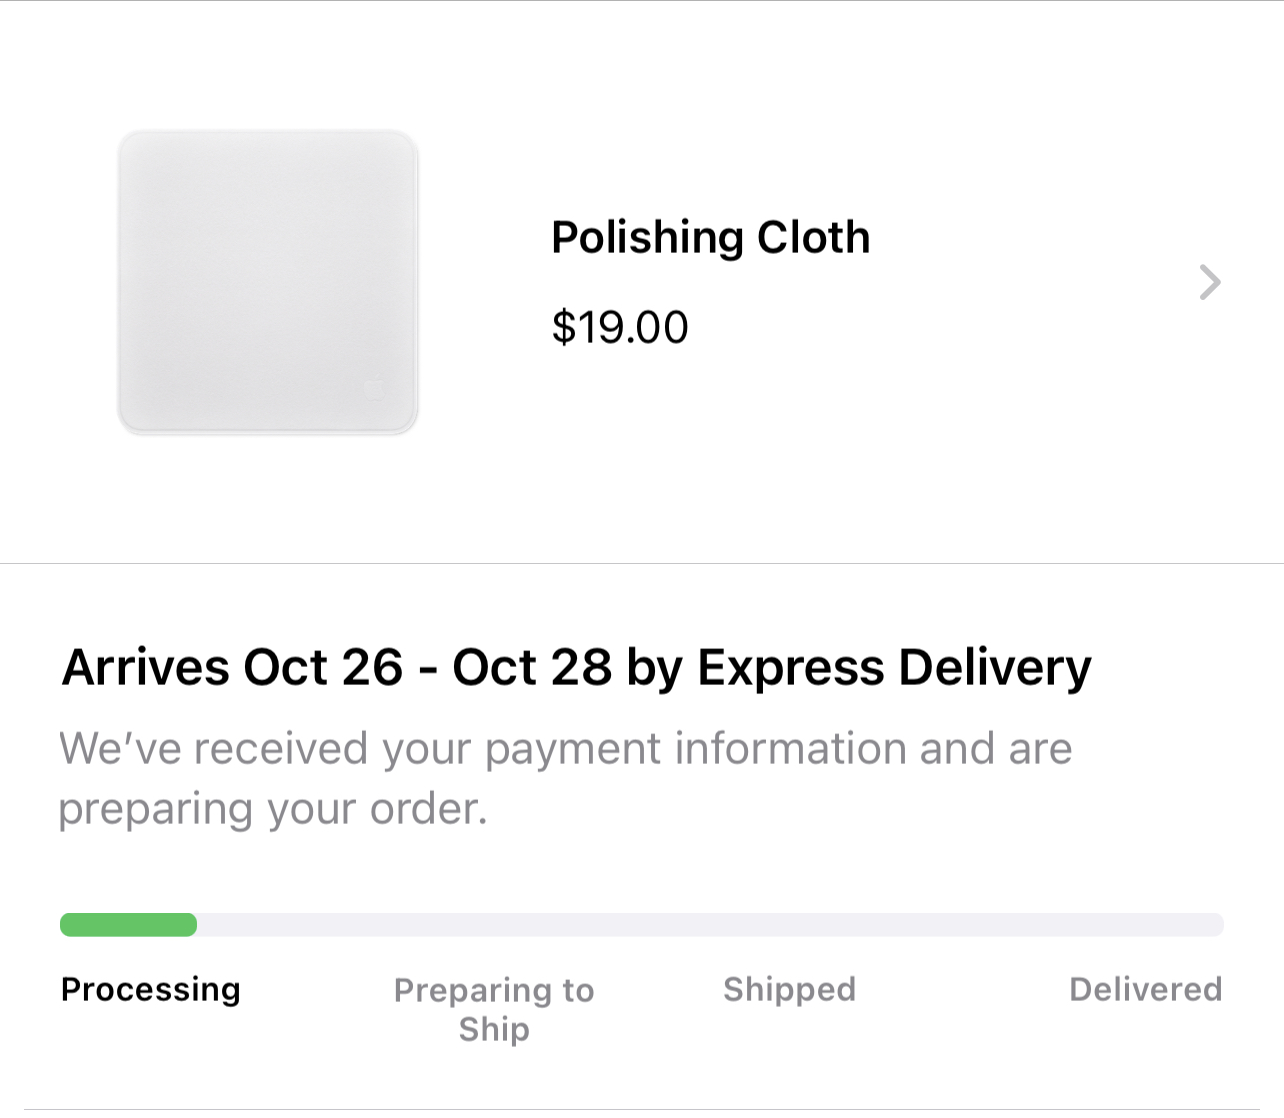Select the Delivered status step

(1145, 990)
